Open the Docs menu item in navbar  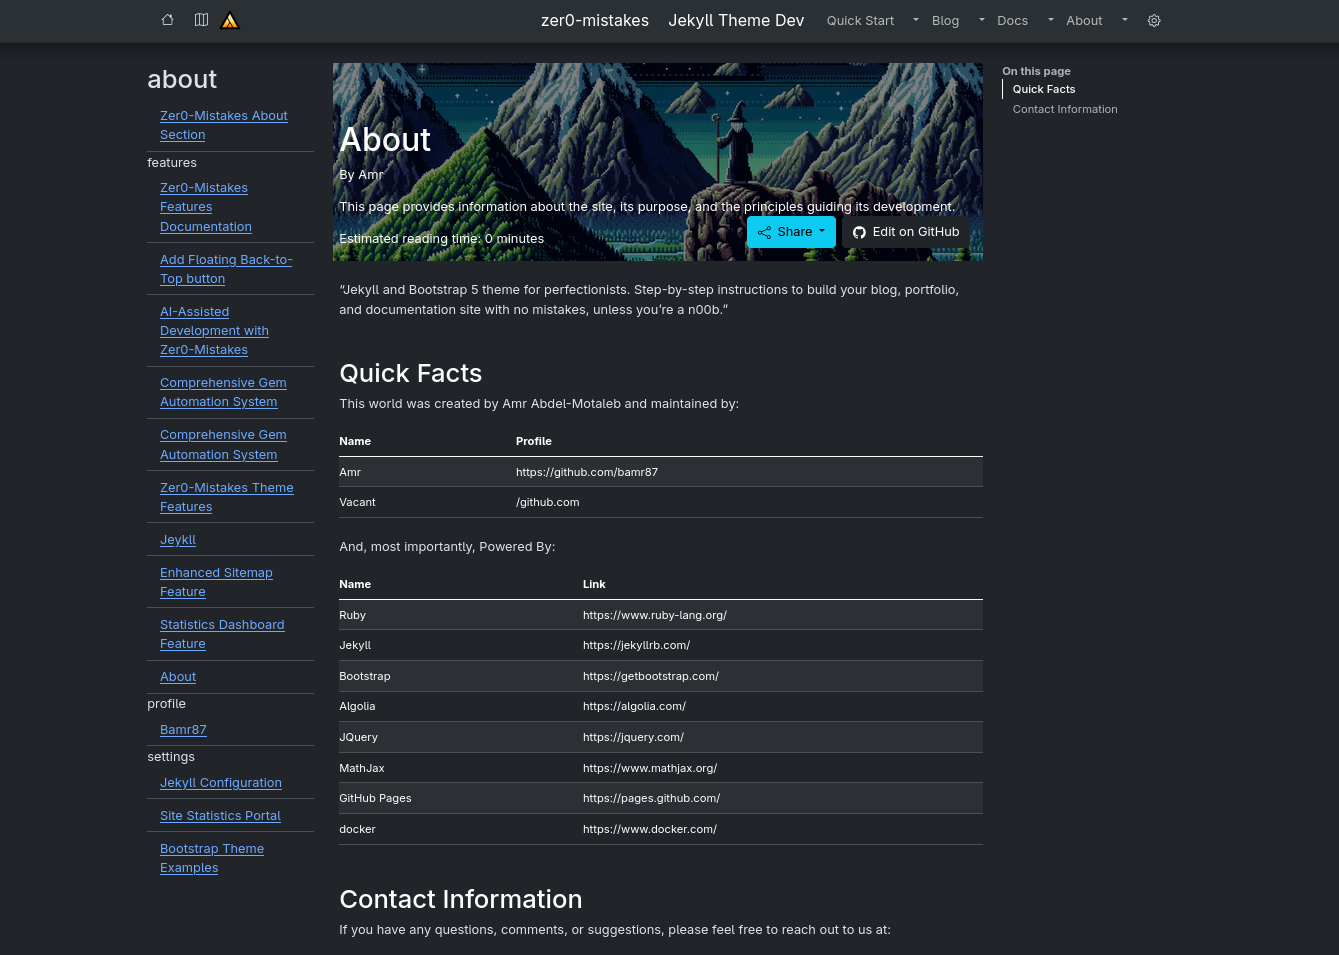tap(1012, 21)
